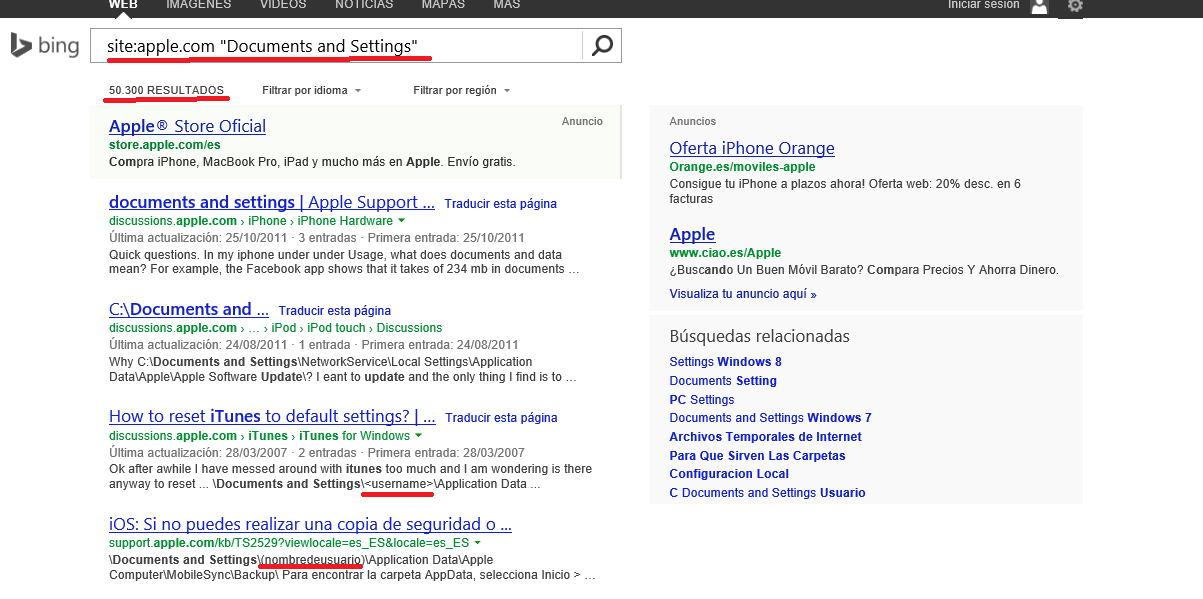Select 'Configuracion Local' related search
Screen dimensions: 1203x599
click(729, 474)
